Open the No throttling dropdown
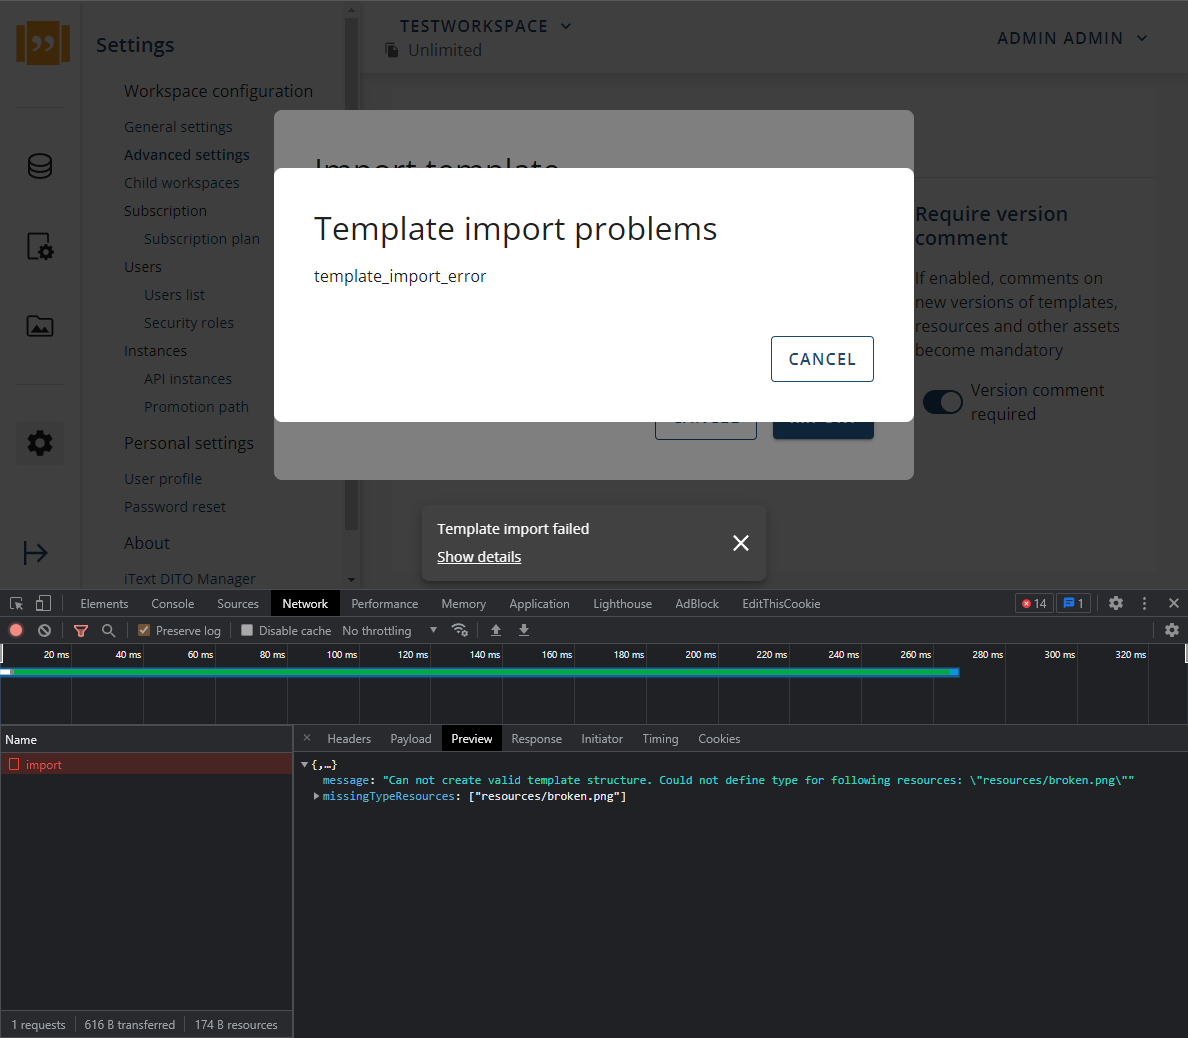Image resolution: width=1188 pixels, height=1038 pixels. [390, 631]
